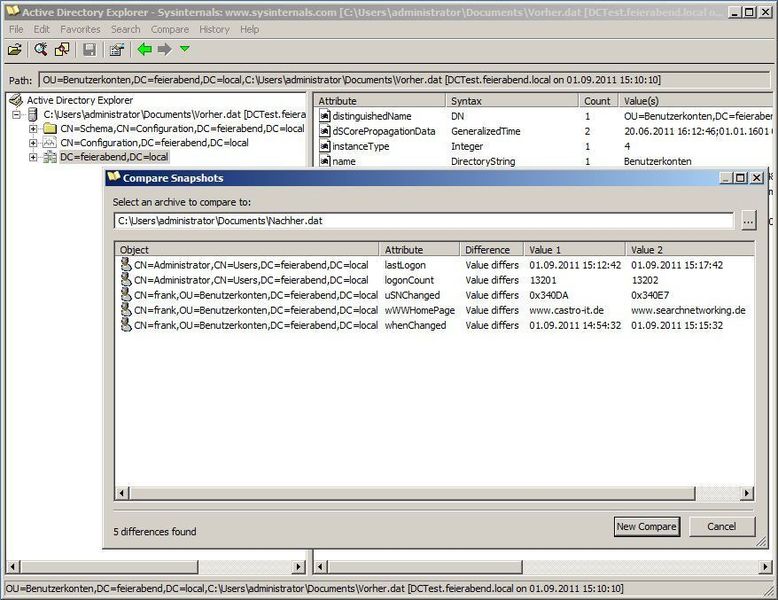Open the Edit menu
778x600 pixels.
coord(42,29)
